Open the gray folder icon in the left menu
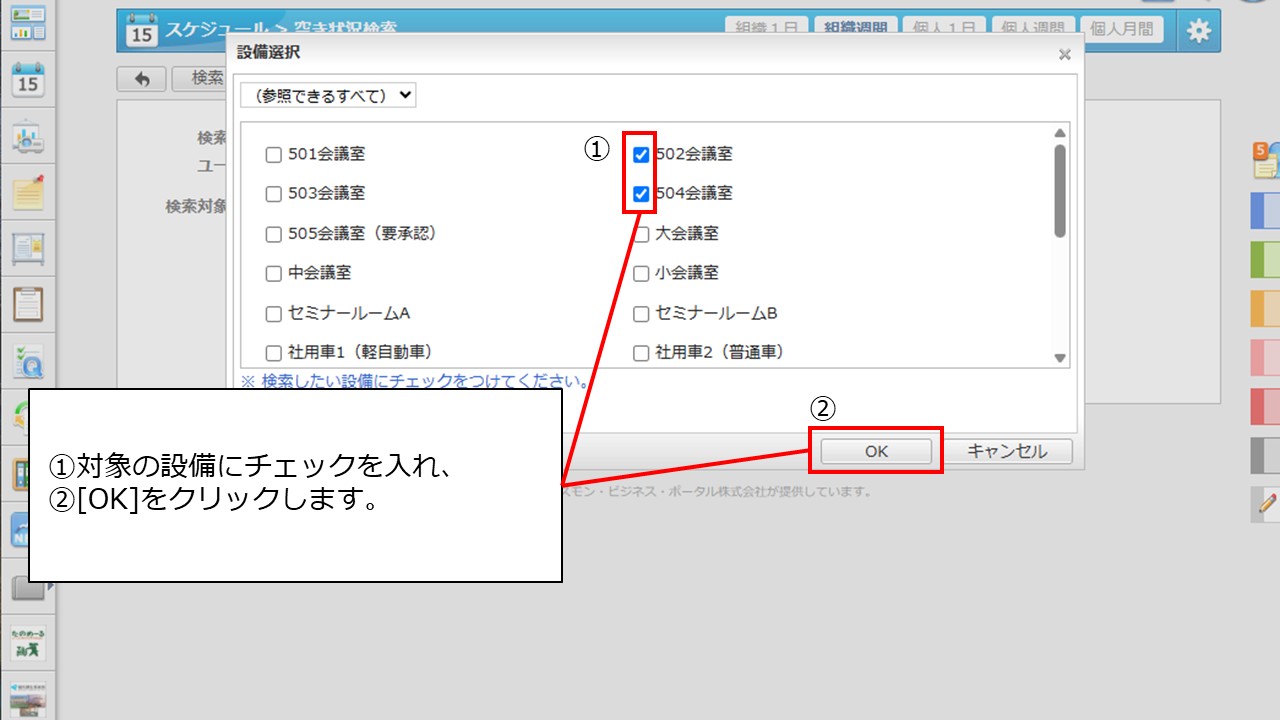1280x720 pixels. [26, 588]
